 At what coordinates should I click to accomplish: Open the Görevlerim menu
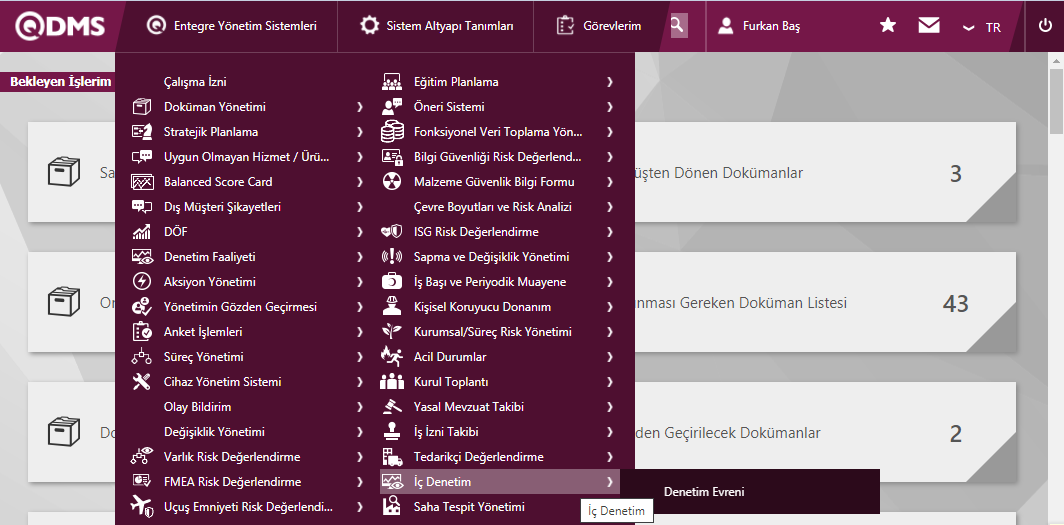point(598,26)
